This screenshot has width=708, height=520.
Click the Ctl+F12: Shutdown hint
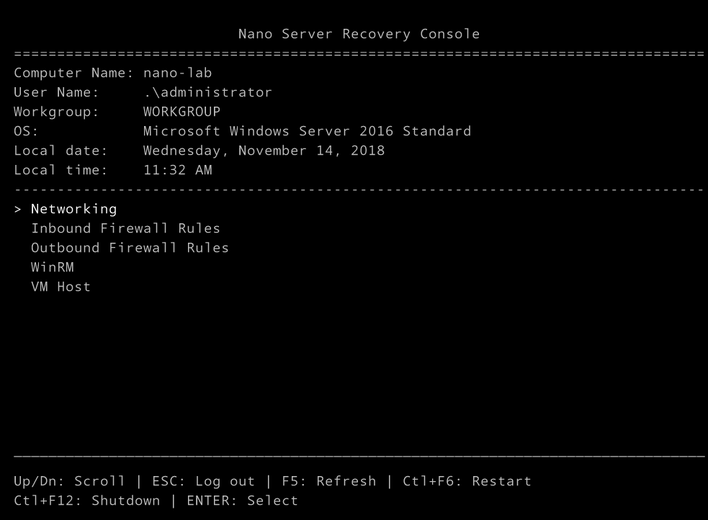click(x=87, y=501)
